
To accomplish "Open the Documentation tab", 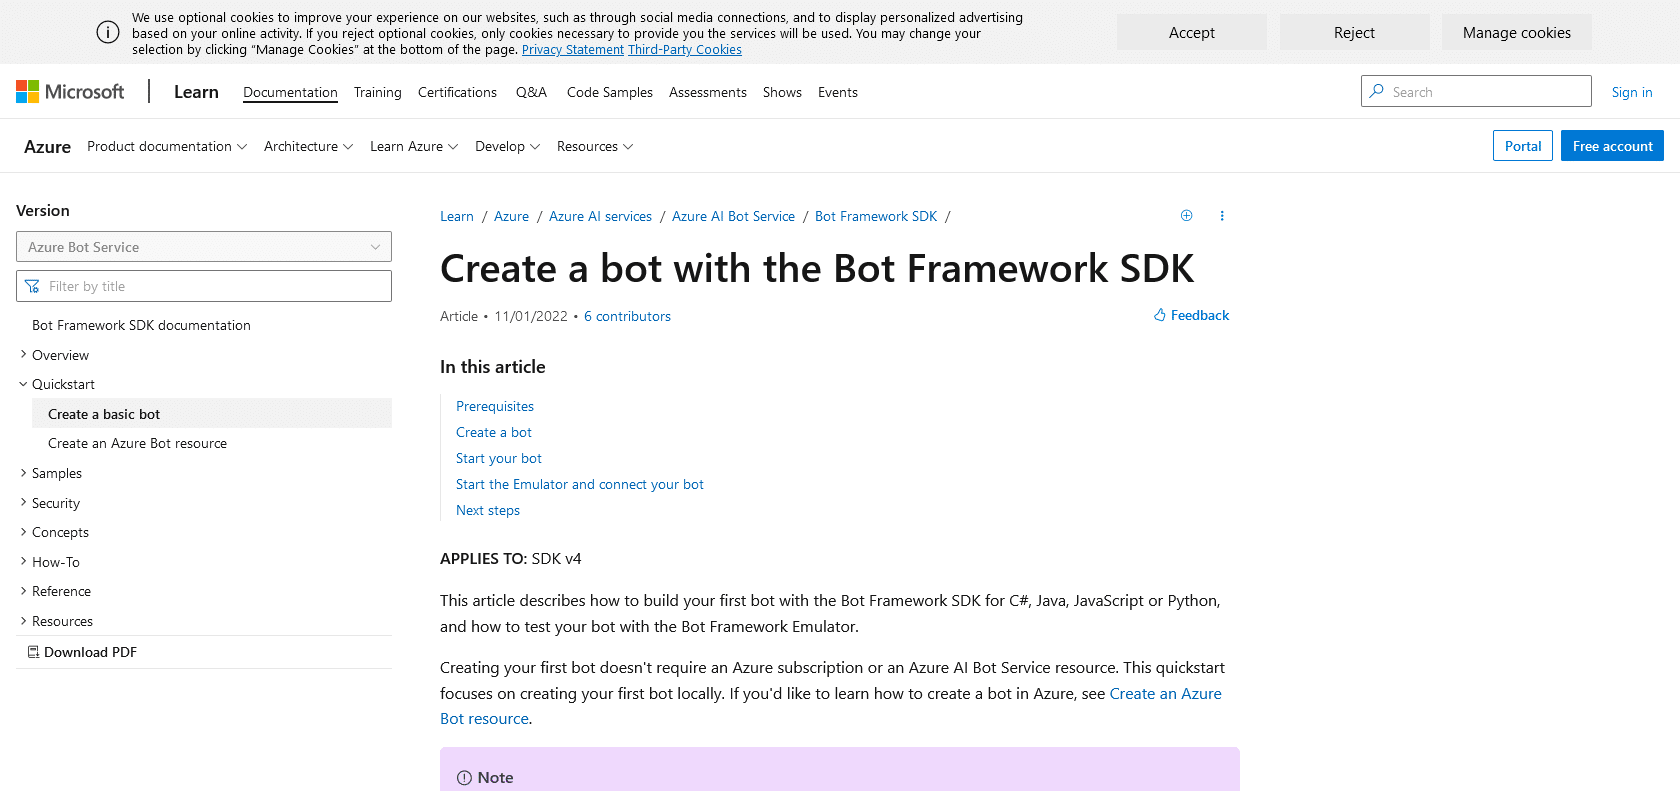I will [290, 92].
